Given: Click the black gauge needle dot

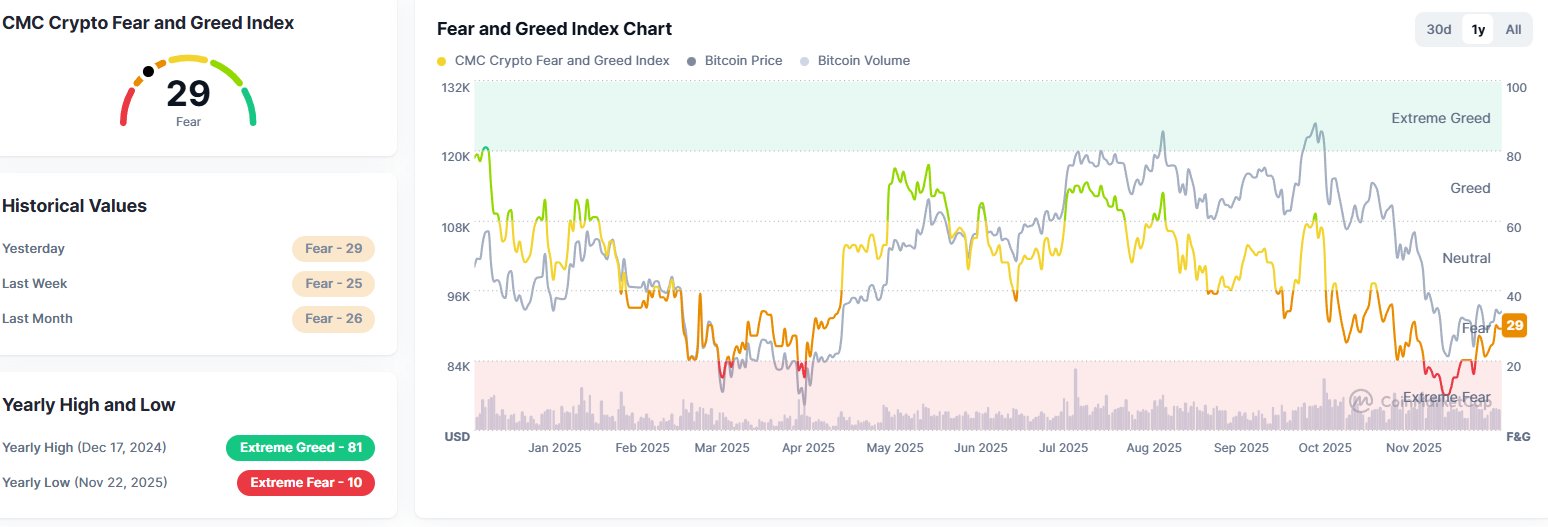Looking at the screenshot, I should (x=148, y=71).
